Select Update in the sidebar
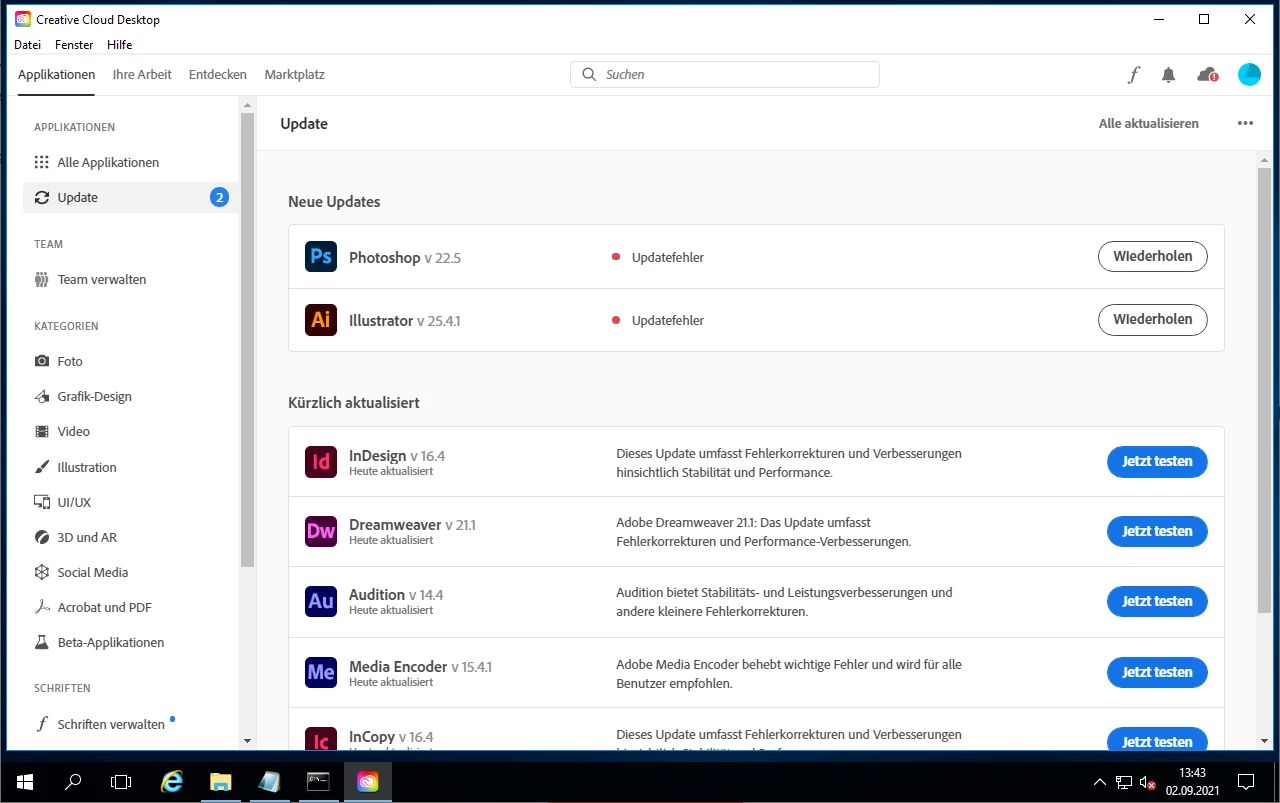 pos(130,197)
